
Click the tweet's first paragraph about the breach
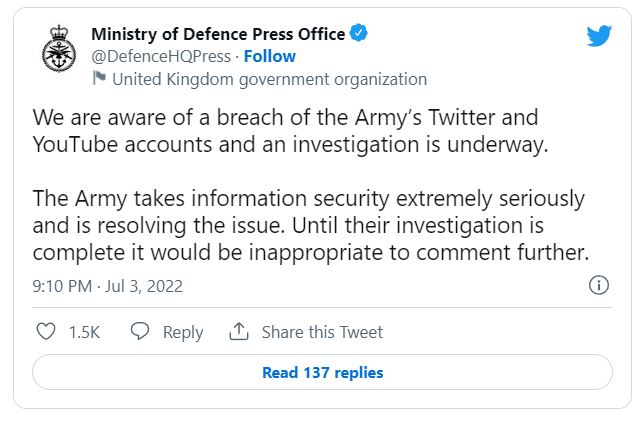pos(290,131)
